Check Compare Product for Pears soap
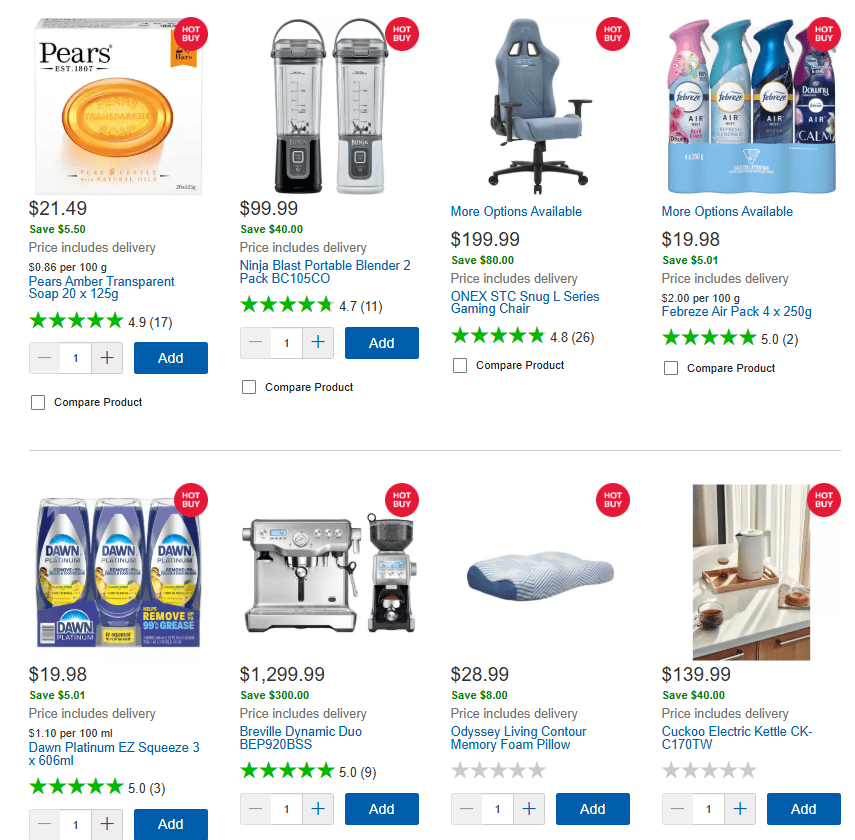 click(x=38, y=403)
